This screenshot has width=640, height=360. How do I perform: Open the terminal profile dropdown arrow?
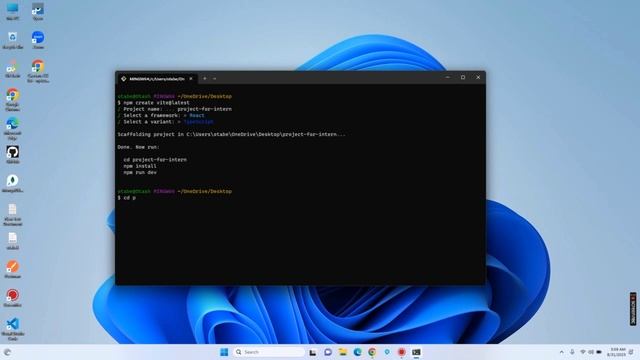[x=215, y=78]
